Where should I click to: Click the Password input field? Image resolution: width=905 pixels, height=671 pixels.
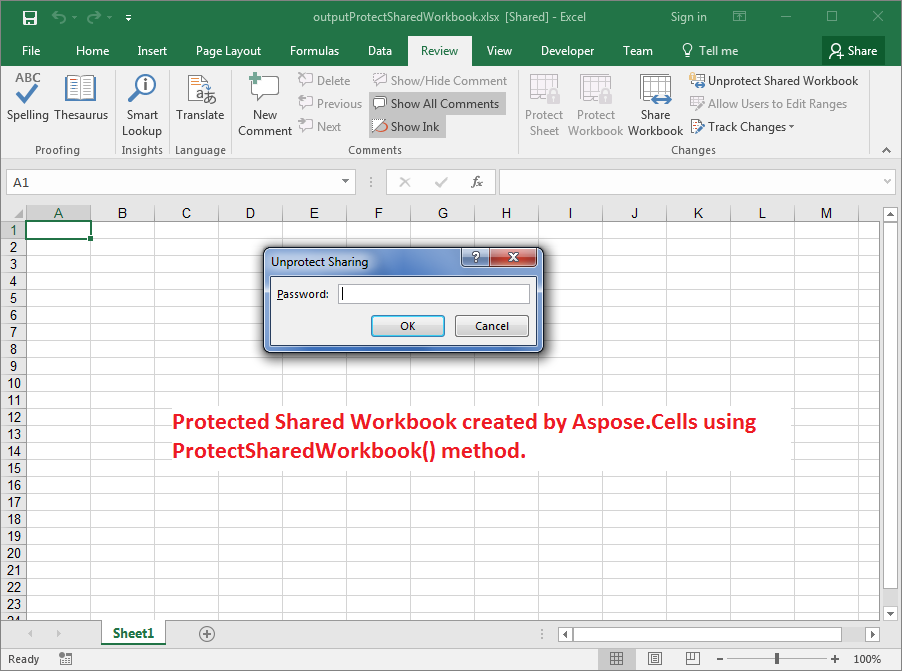click(434, 294)
